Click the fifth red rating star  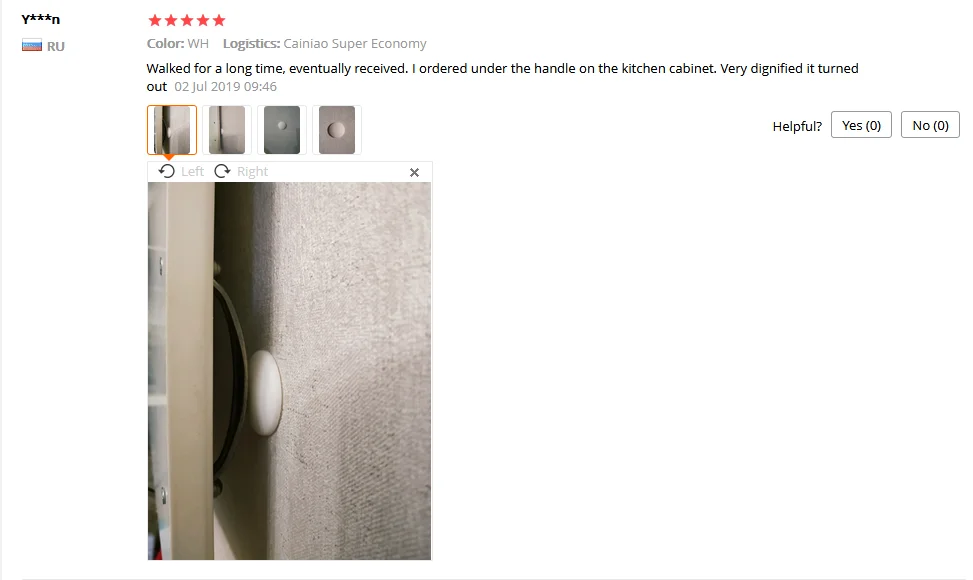point(219,20)
